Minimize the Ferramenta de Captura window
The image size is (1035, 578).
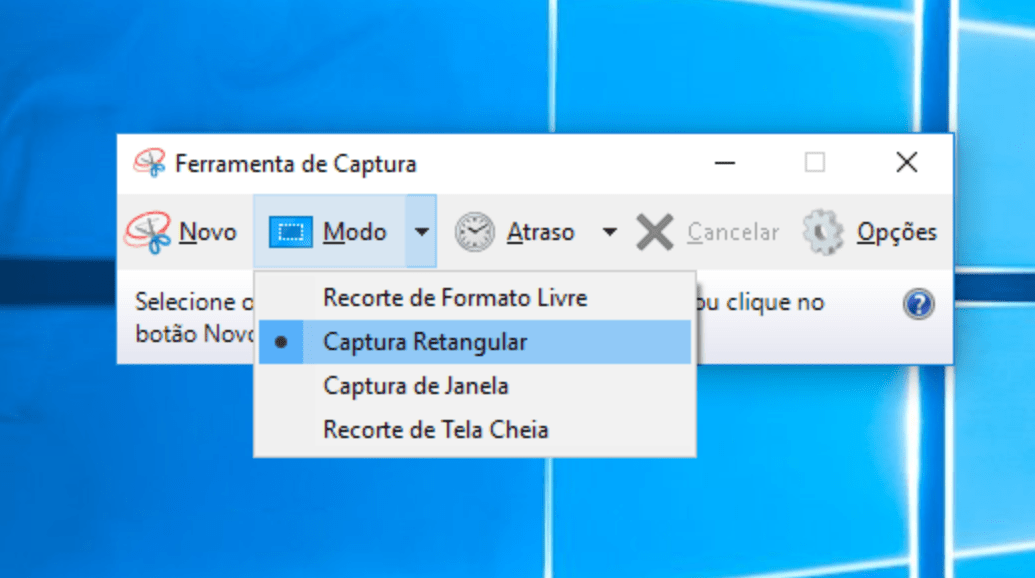click(724, 162)
